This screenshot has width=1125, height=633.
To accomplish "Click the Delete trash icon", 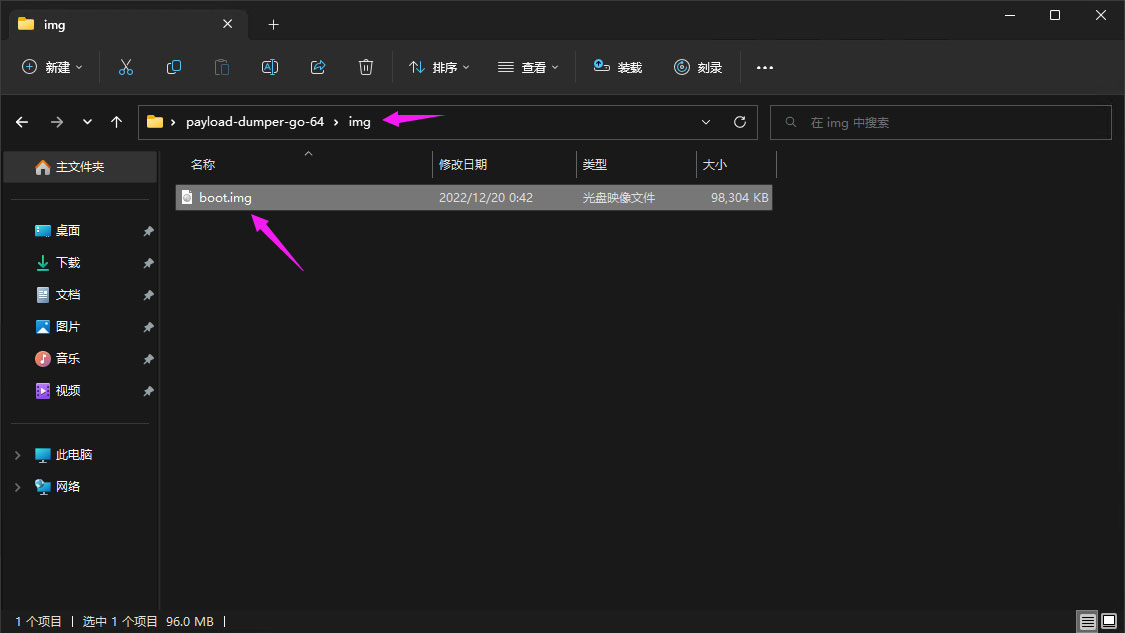I will coord(366,67).
